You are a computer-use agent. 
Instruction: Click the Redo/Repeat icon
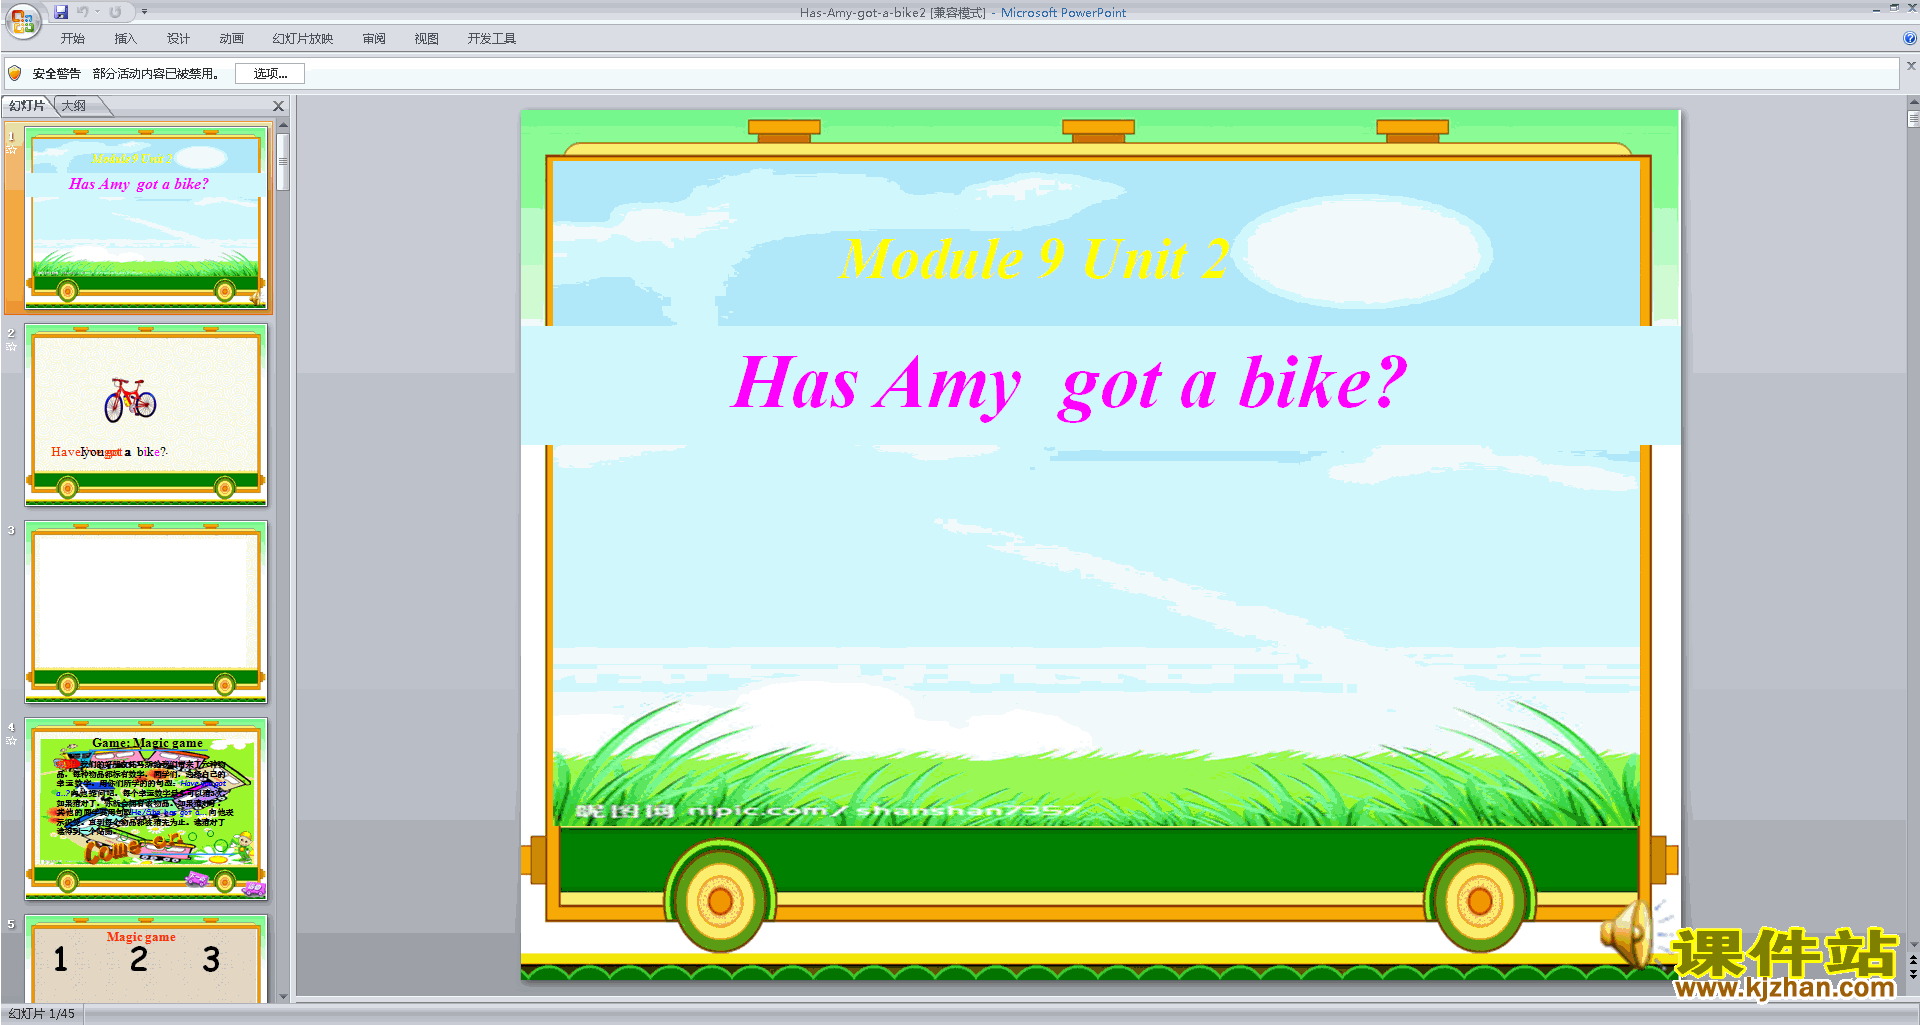click(115, 12)
